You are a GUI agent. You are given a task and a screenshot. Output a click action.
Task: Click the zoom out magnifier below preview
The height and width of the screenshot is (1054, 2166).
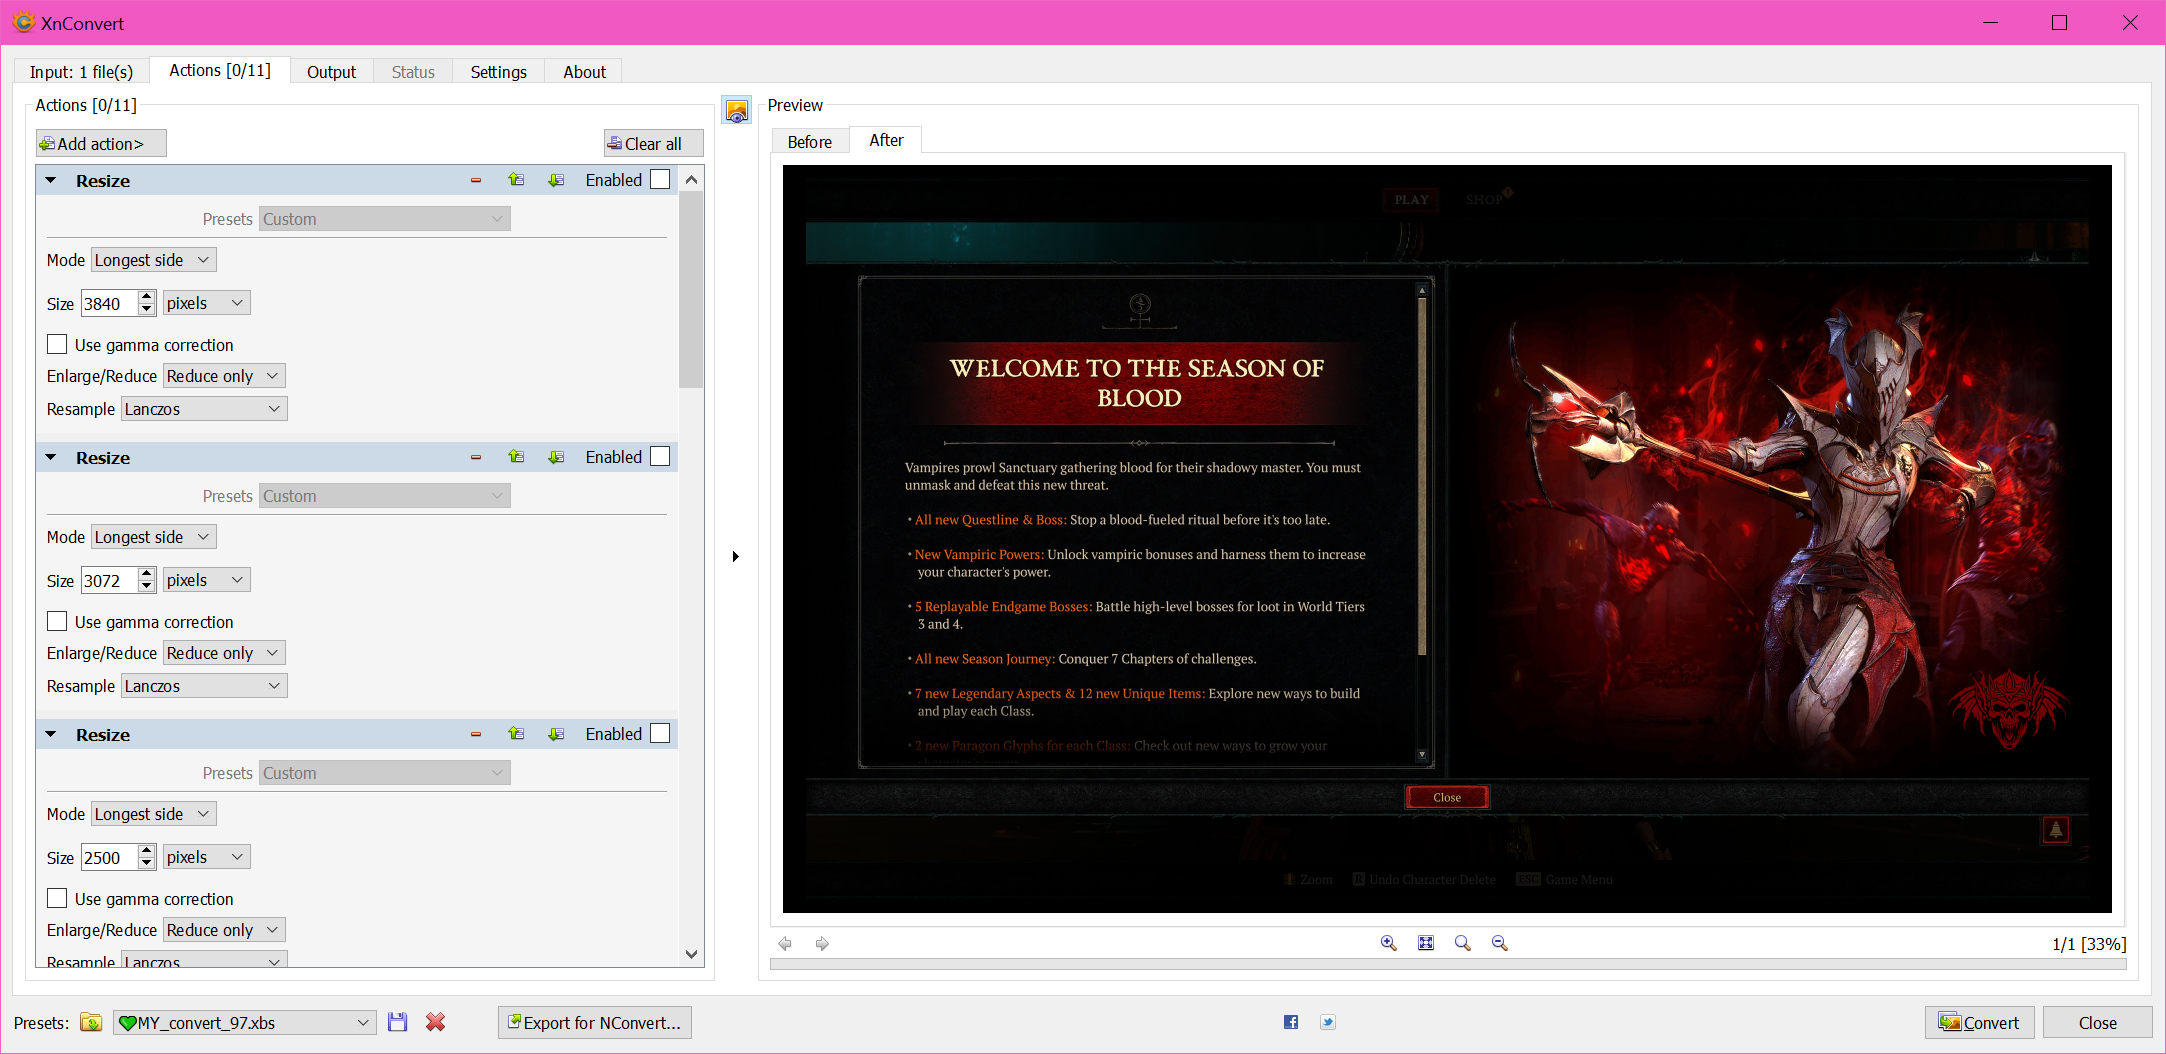1499,943
